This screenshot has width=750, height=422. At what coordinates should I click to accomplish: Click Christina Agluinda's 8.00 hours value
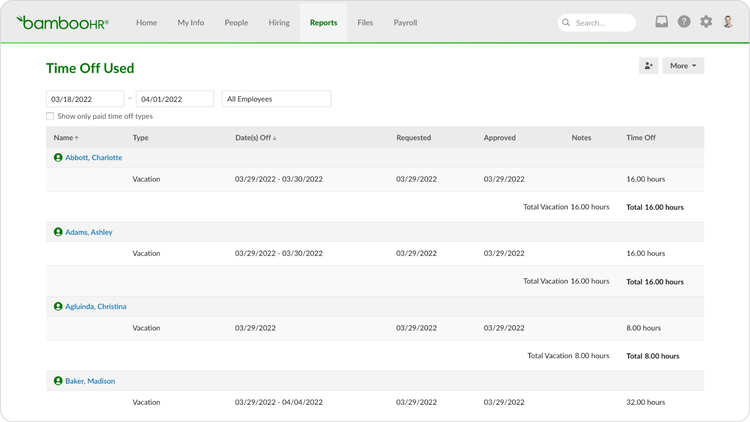tap(644, 328)
